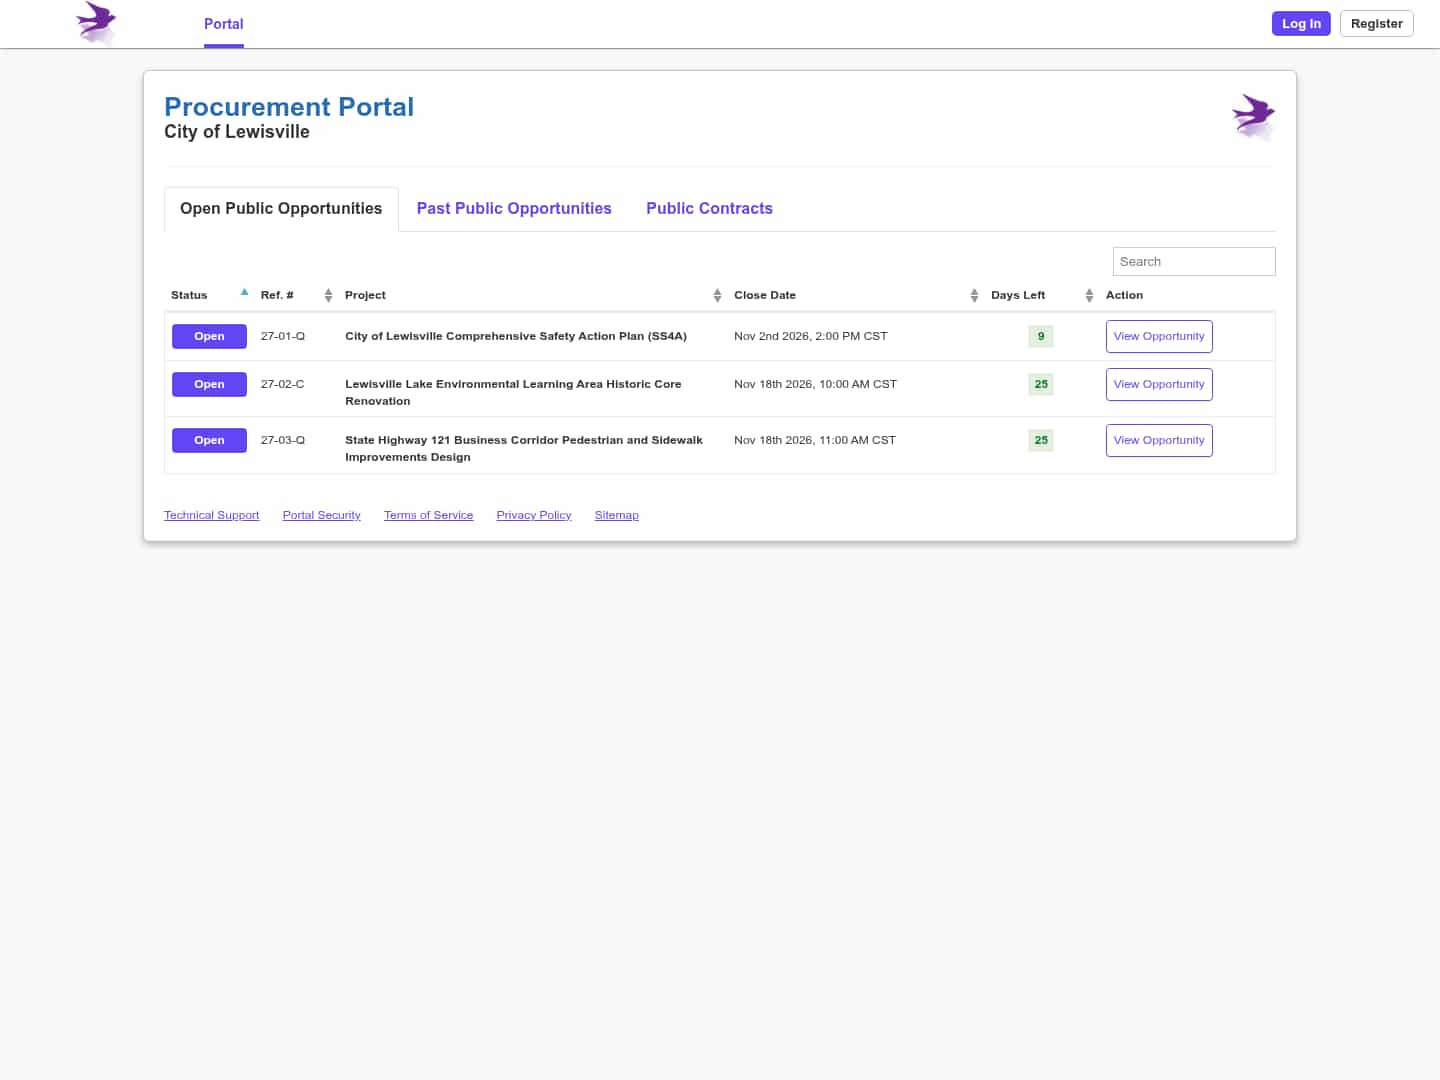Click the 25 days left badge for 27-03-Q
The height and width of the screenshot is (1080, 1440).
click(1041, 440)
